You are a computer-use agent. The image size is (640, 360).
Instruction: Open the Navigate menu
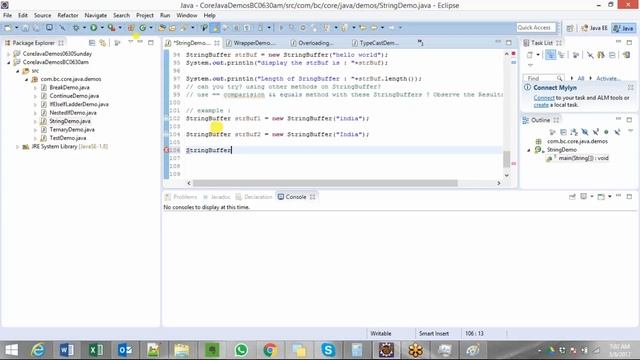click(96, 15)
